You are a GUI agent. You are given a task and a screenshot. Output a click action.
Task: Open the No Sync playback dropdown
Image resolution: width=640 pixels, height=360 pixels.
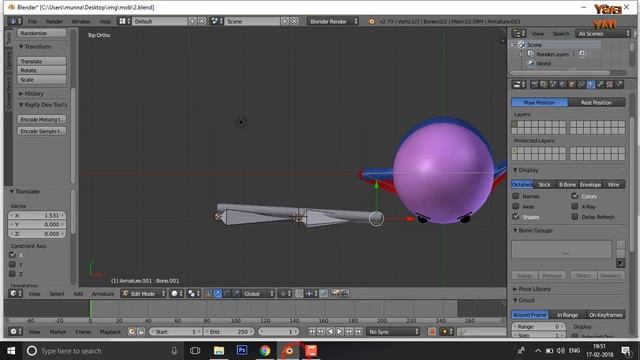pos(393,332)
